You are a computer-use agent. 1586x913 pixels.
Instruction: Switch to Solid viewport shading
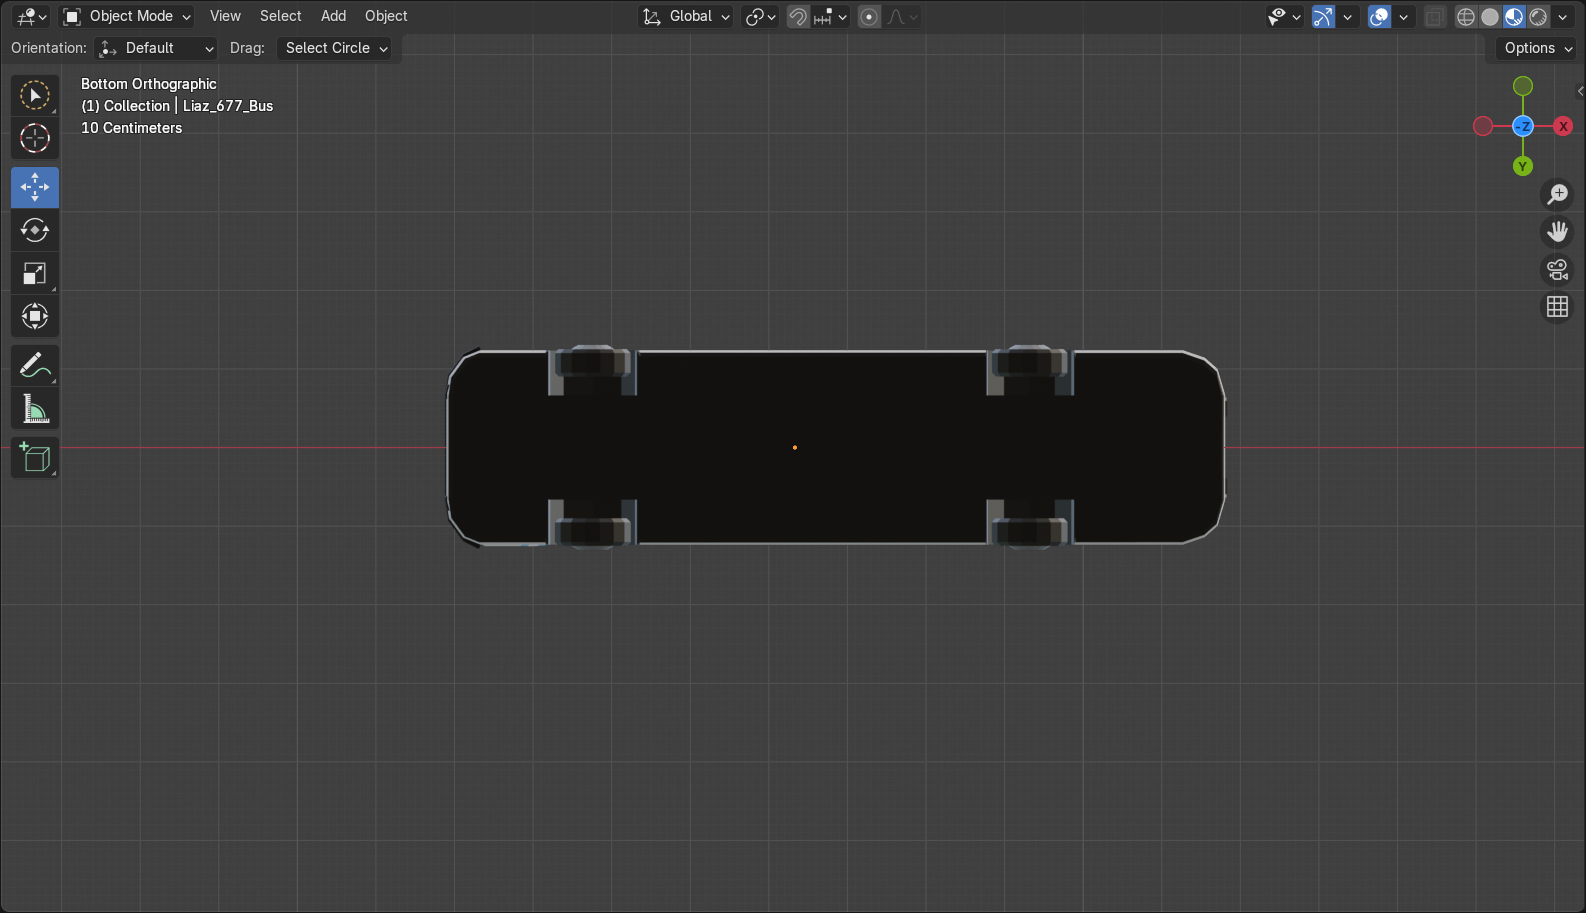pyautogui.click(x=1490, y=17)
